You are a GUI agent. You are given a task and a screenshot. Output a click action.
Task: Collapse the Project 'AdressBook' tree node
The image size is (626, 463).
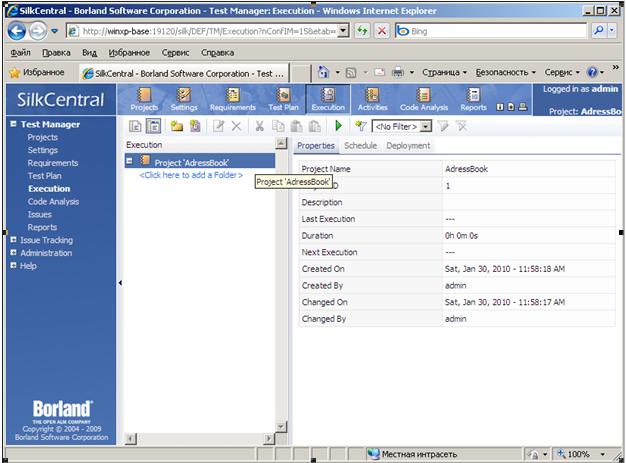[x=129, y=161]
